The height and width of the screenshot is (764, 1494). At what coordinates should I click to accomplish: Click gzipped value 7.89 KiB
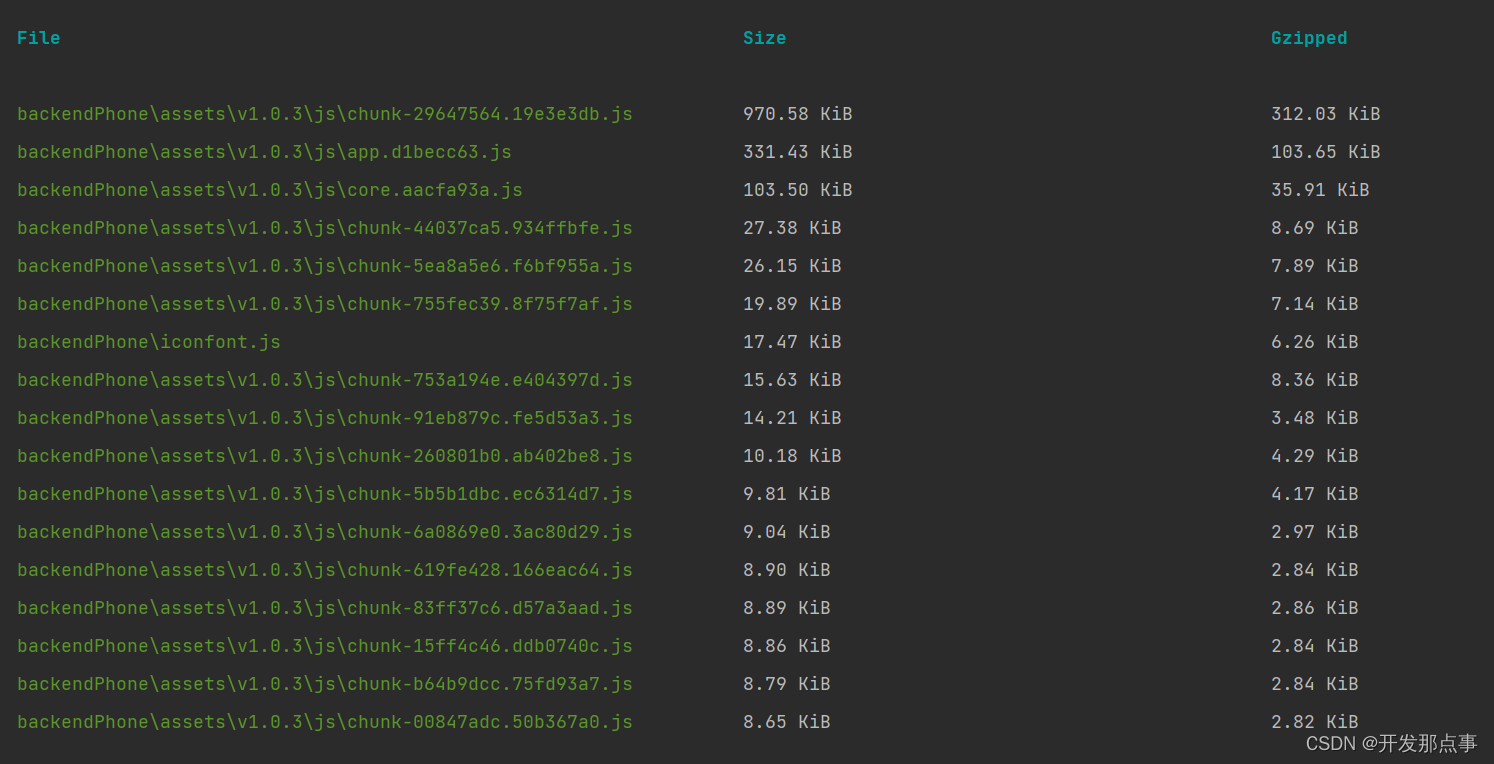(1315, 266)
